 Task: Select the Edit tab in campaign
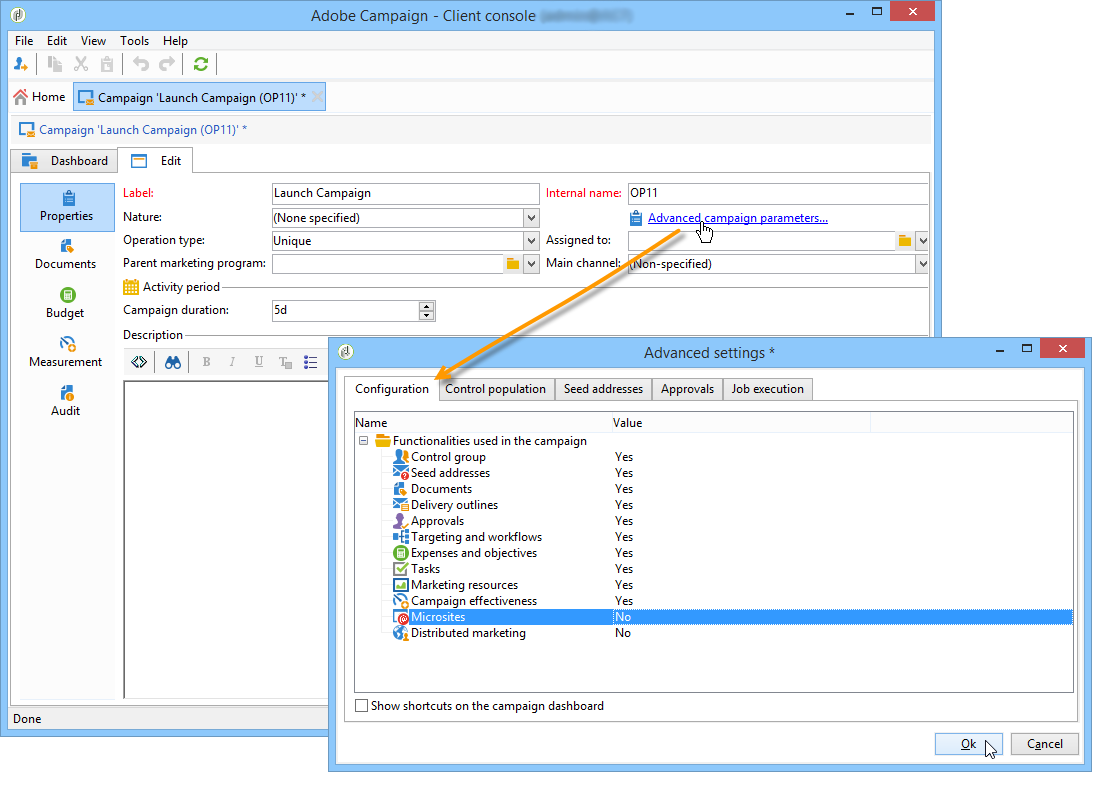coord(156,161)
